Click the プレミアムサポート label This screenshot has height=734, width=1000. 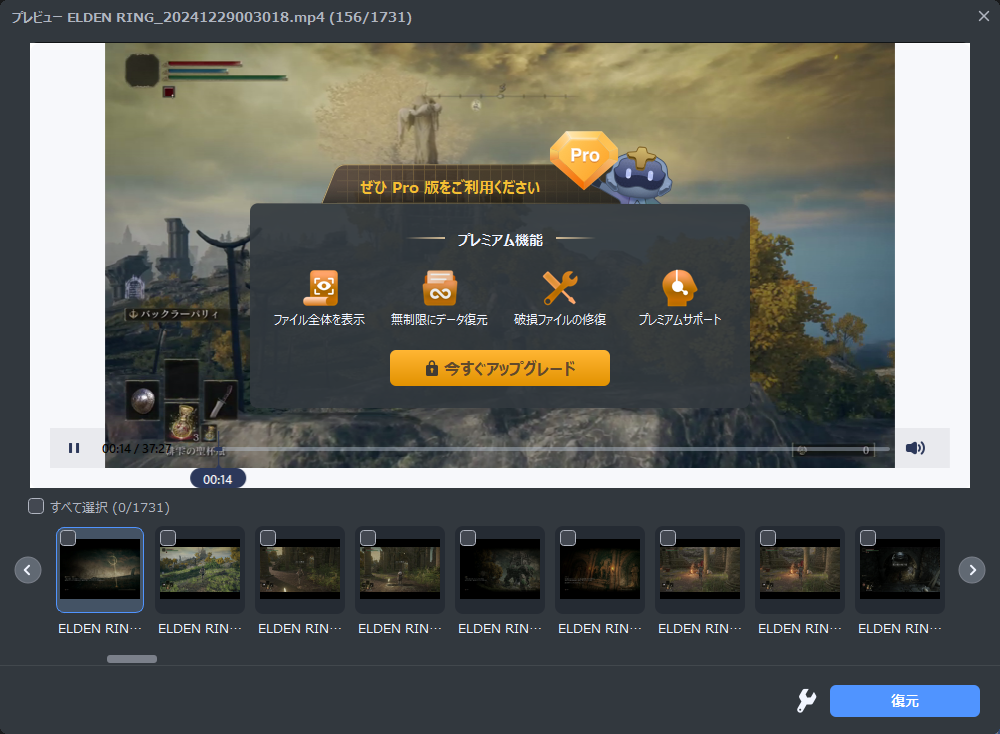pos(680,319)
